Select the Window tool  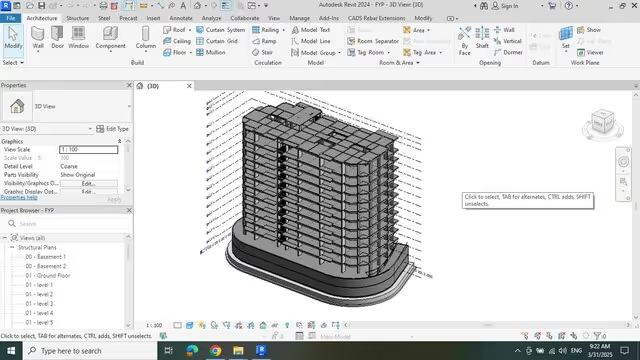(x=78, y=38)
